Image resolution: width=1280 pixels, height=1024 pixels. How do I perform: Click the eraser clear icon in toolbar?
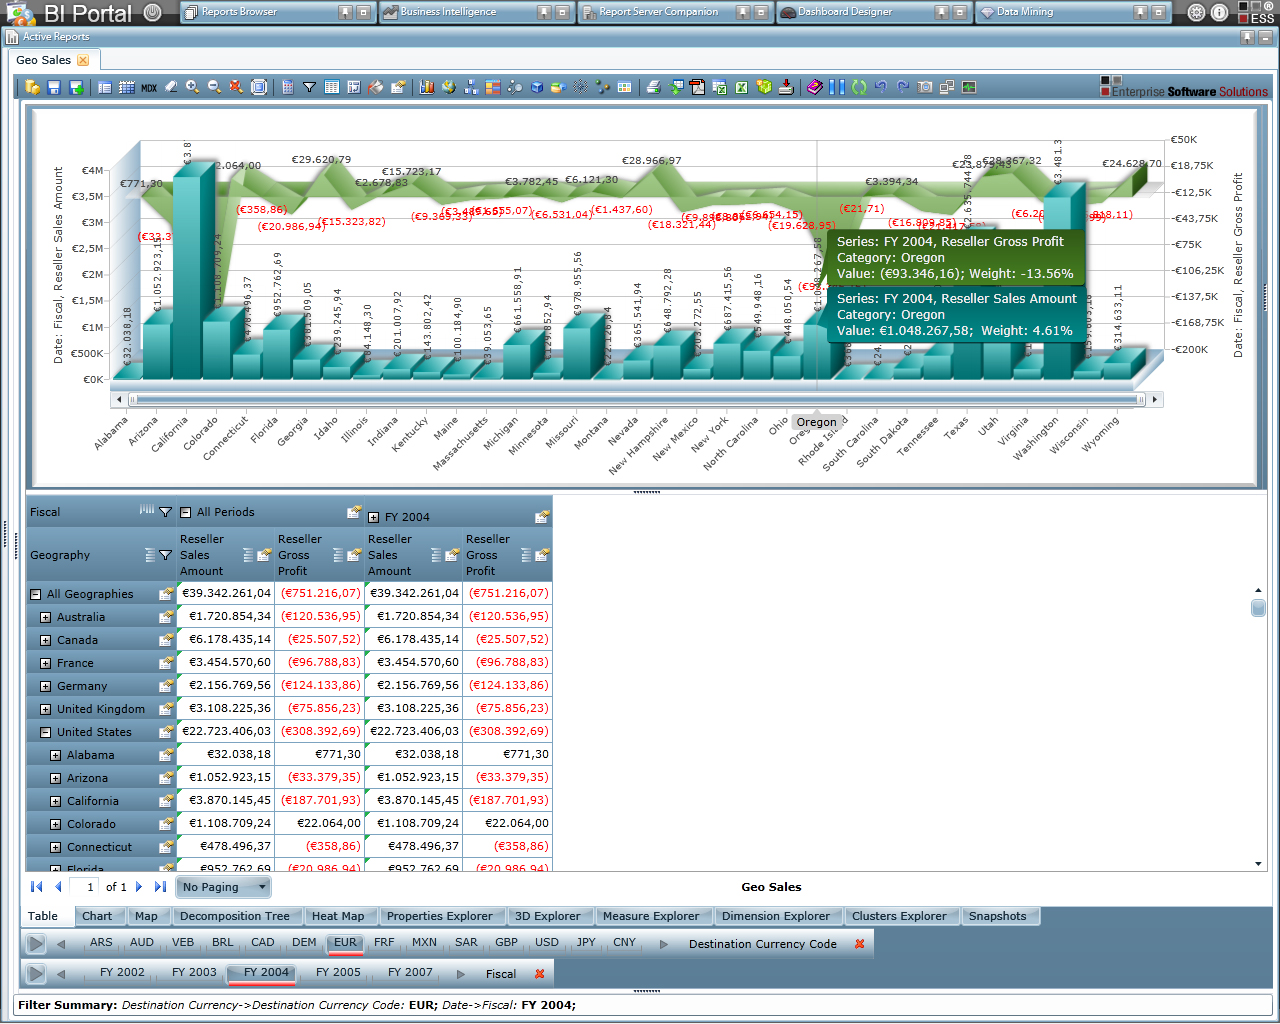click(171, 87)
